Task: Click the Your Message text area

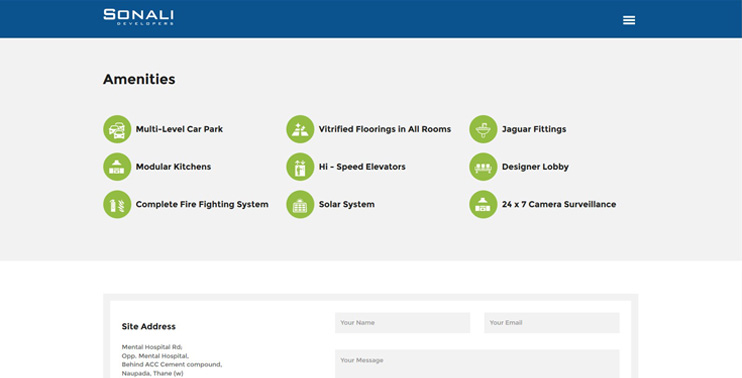Action: point(477,364)
